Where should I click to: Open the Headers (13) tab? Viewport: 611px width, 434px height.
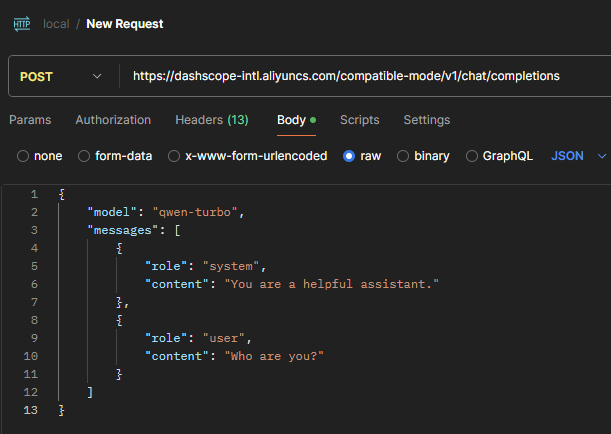click(x=212, y=120)
